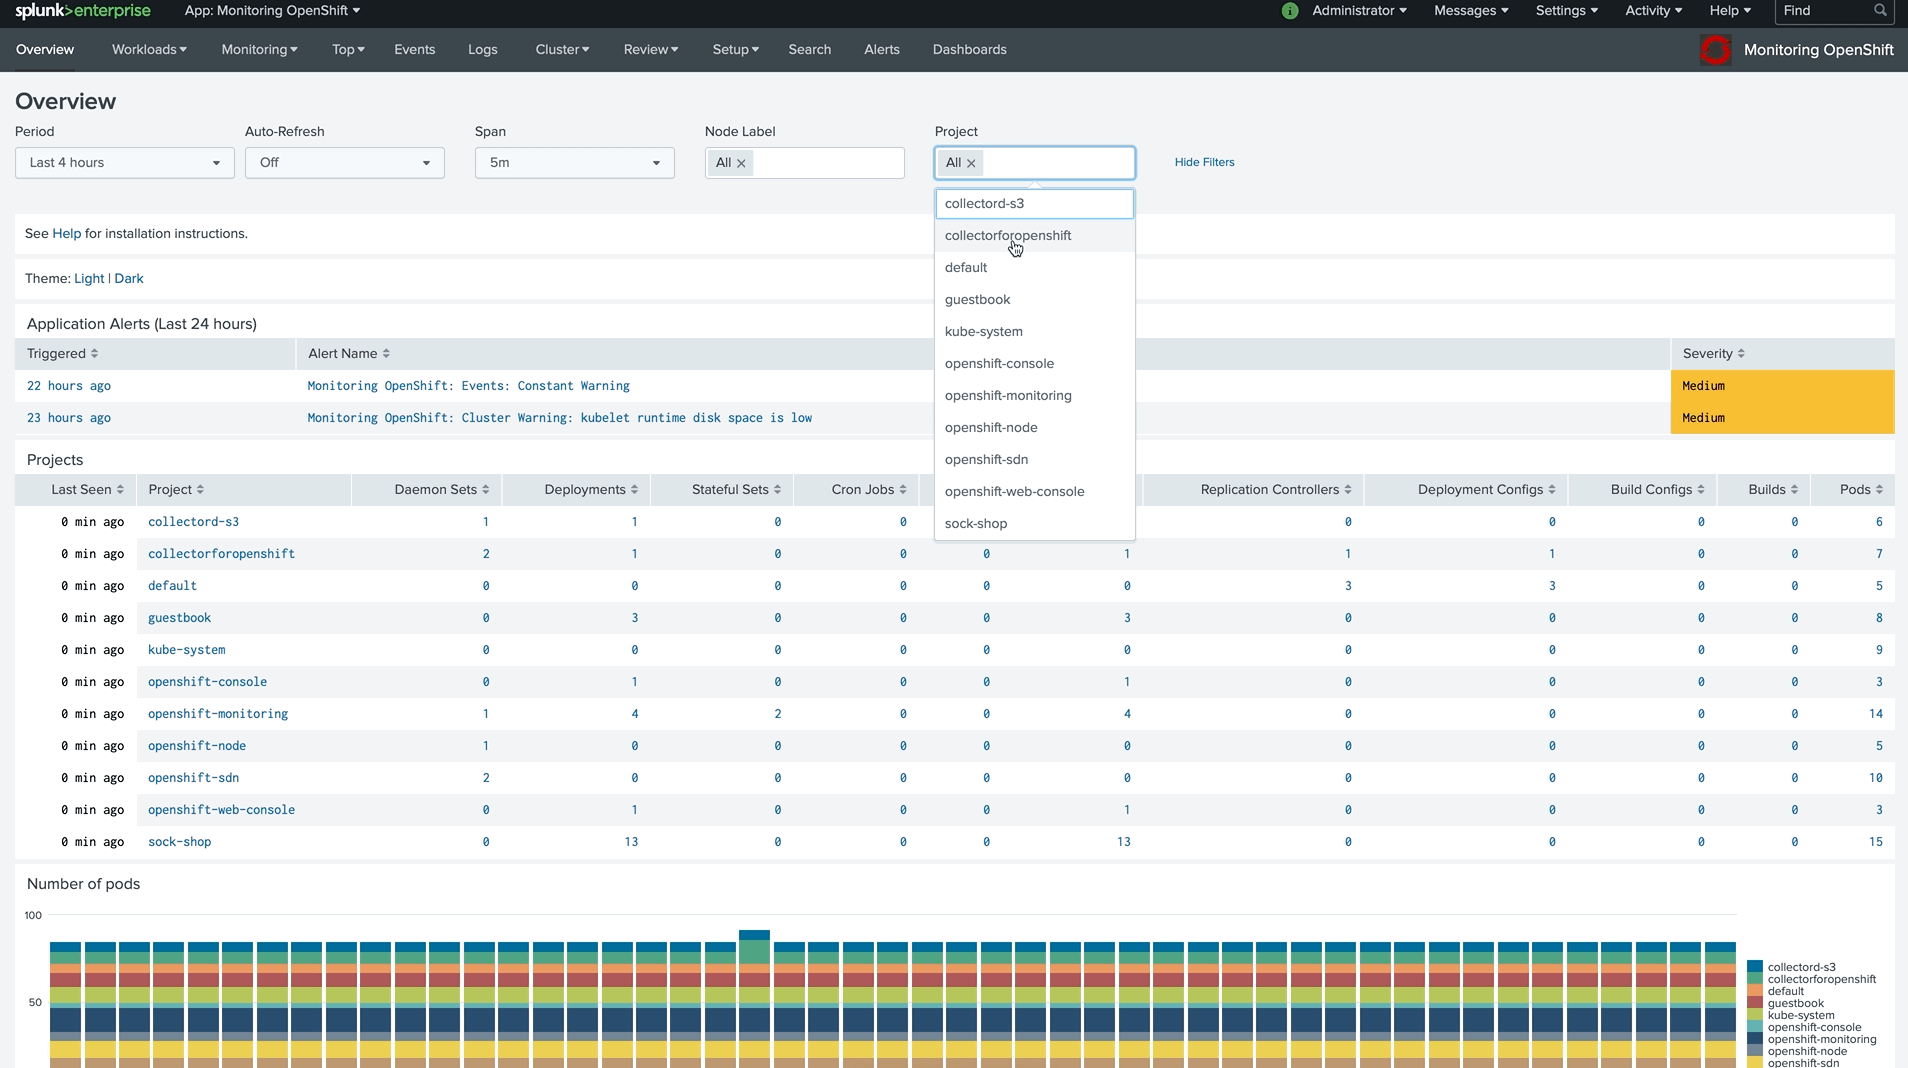Sort by Stateful Sets column

pos(736,490)
